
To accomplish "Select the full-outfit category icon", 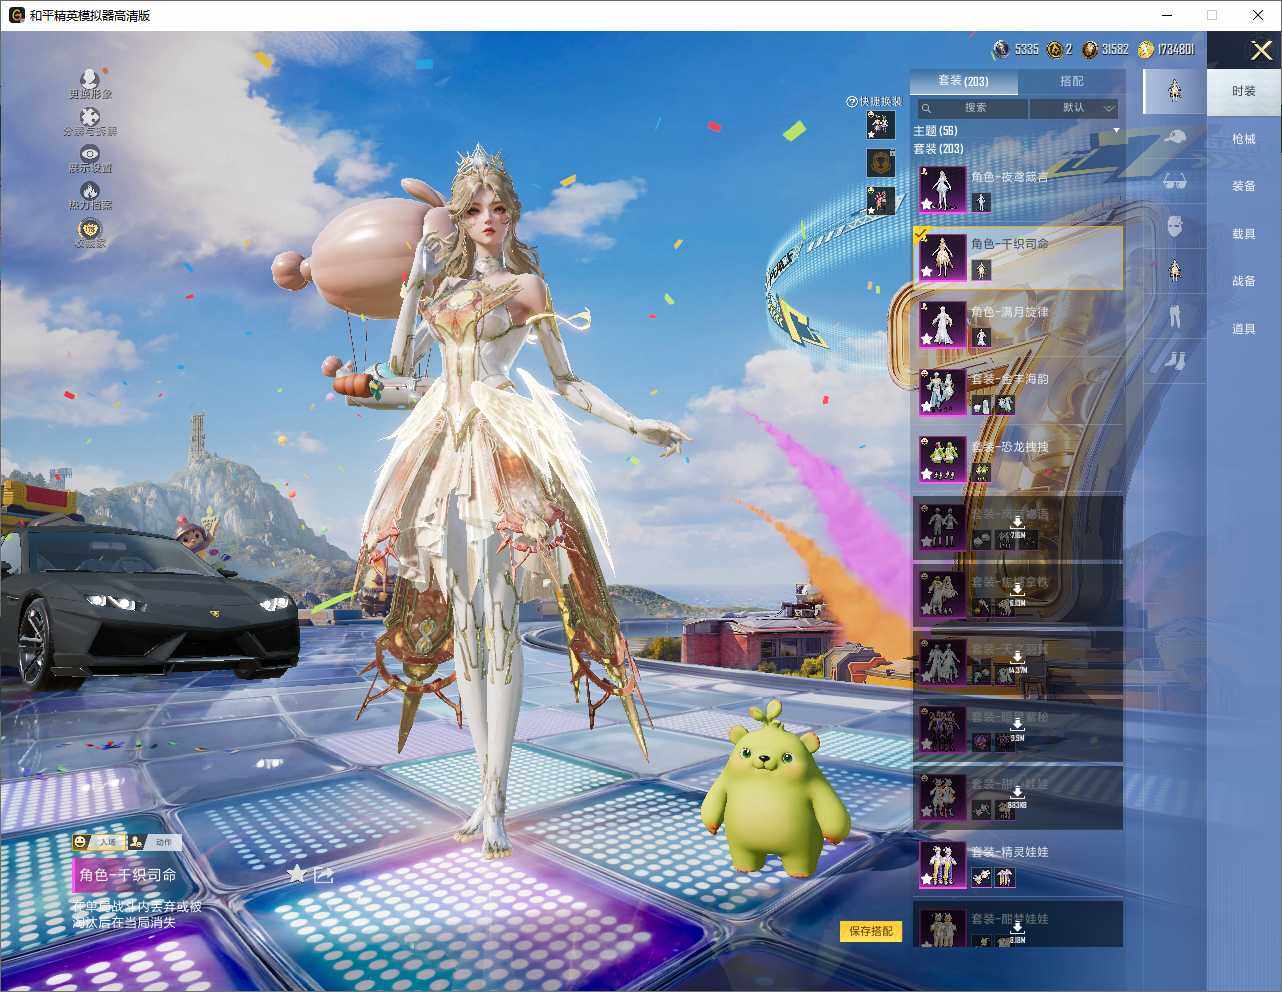I will pyautogui.click(x=1175, y=90).
